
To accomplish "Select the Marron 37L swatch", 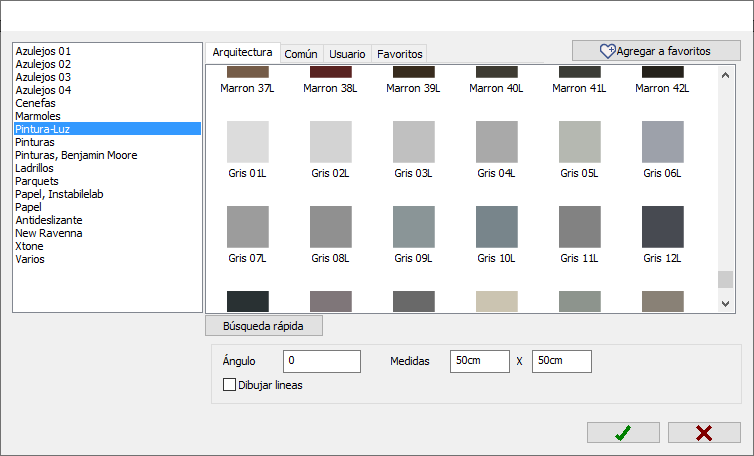I will 248,72.
